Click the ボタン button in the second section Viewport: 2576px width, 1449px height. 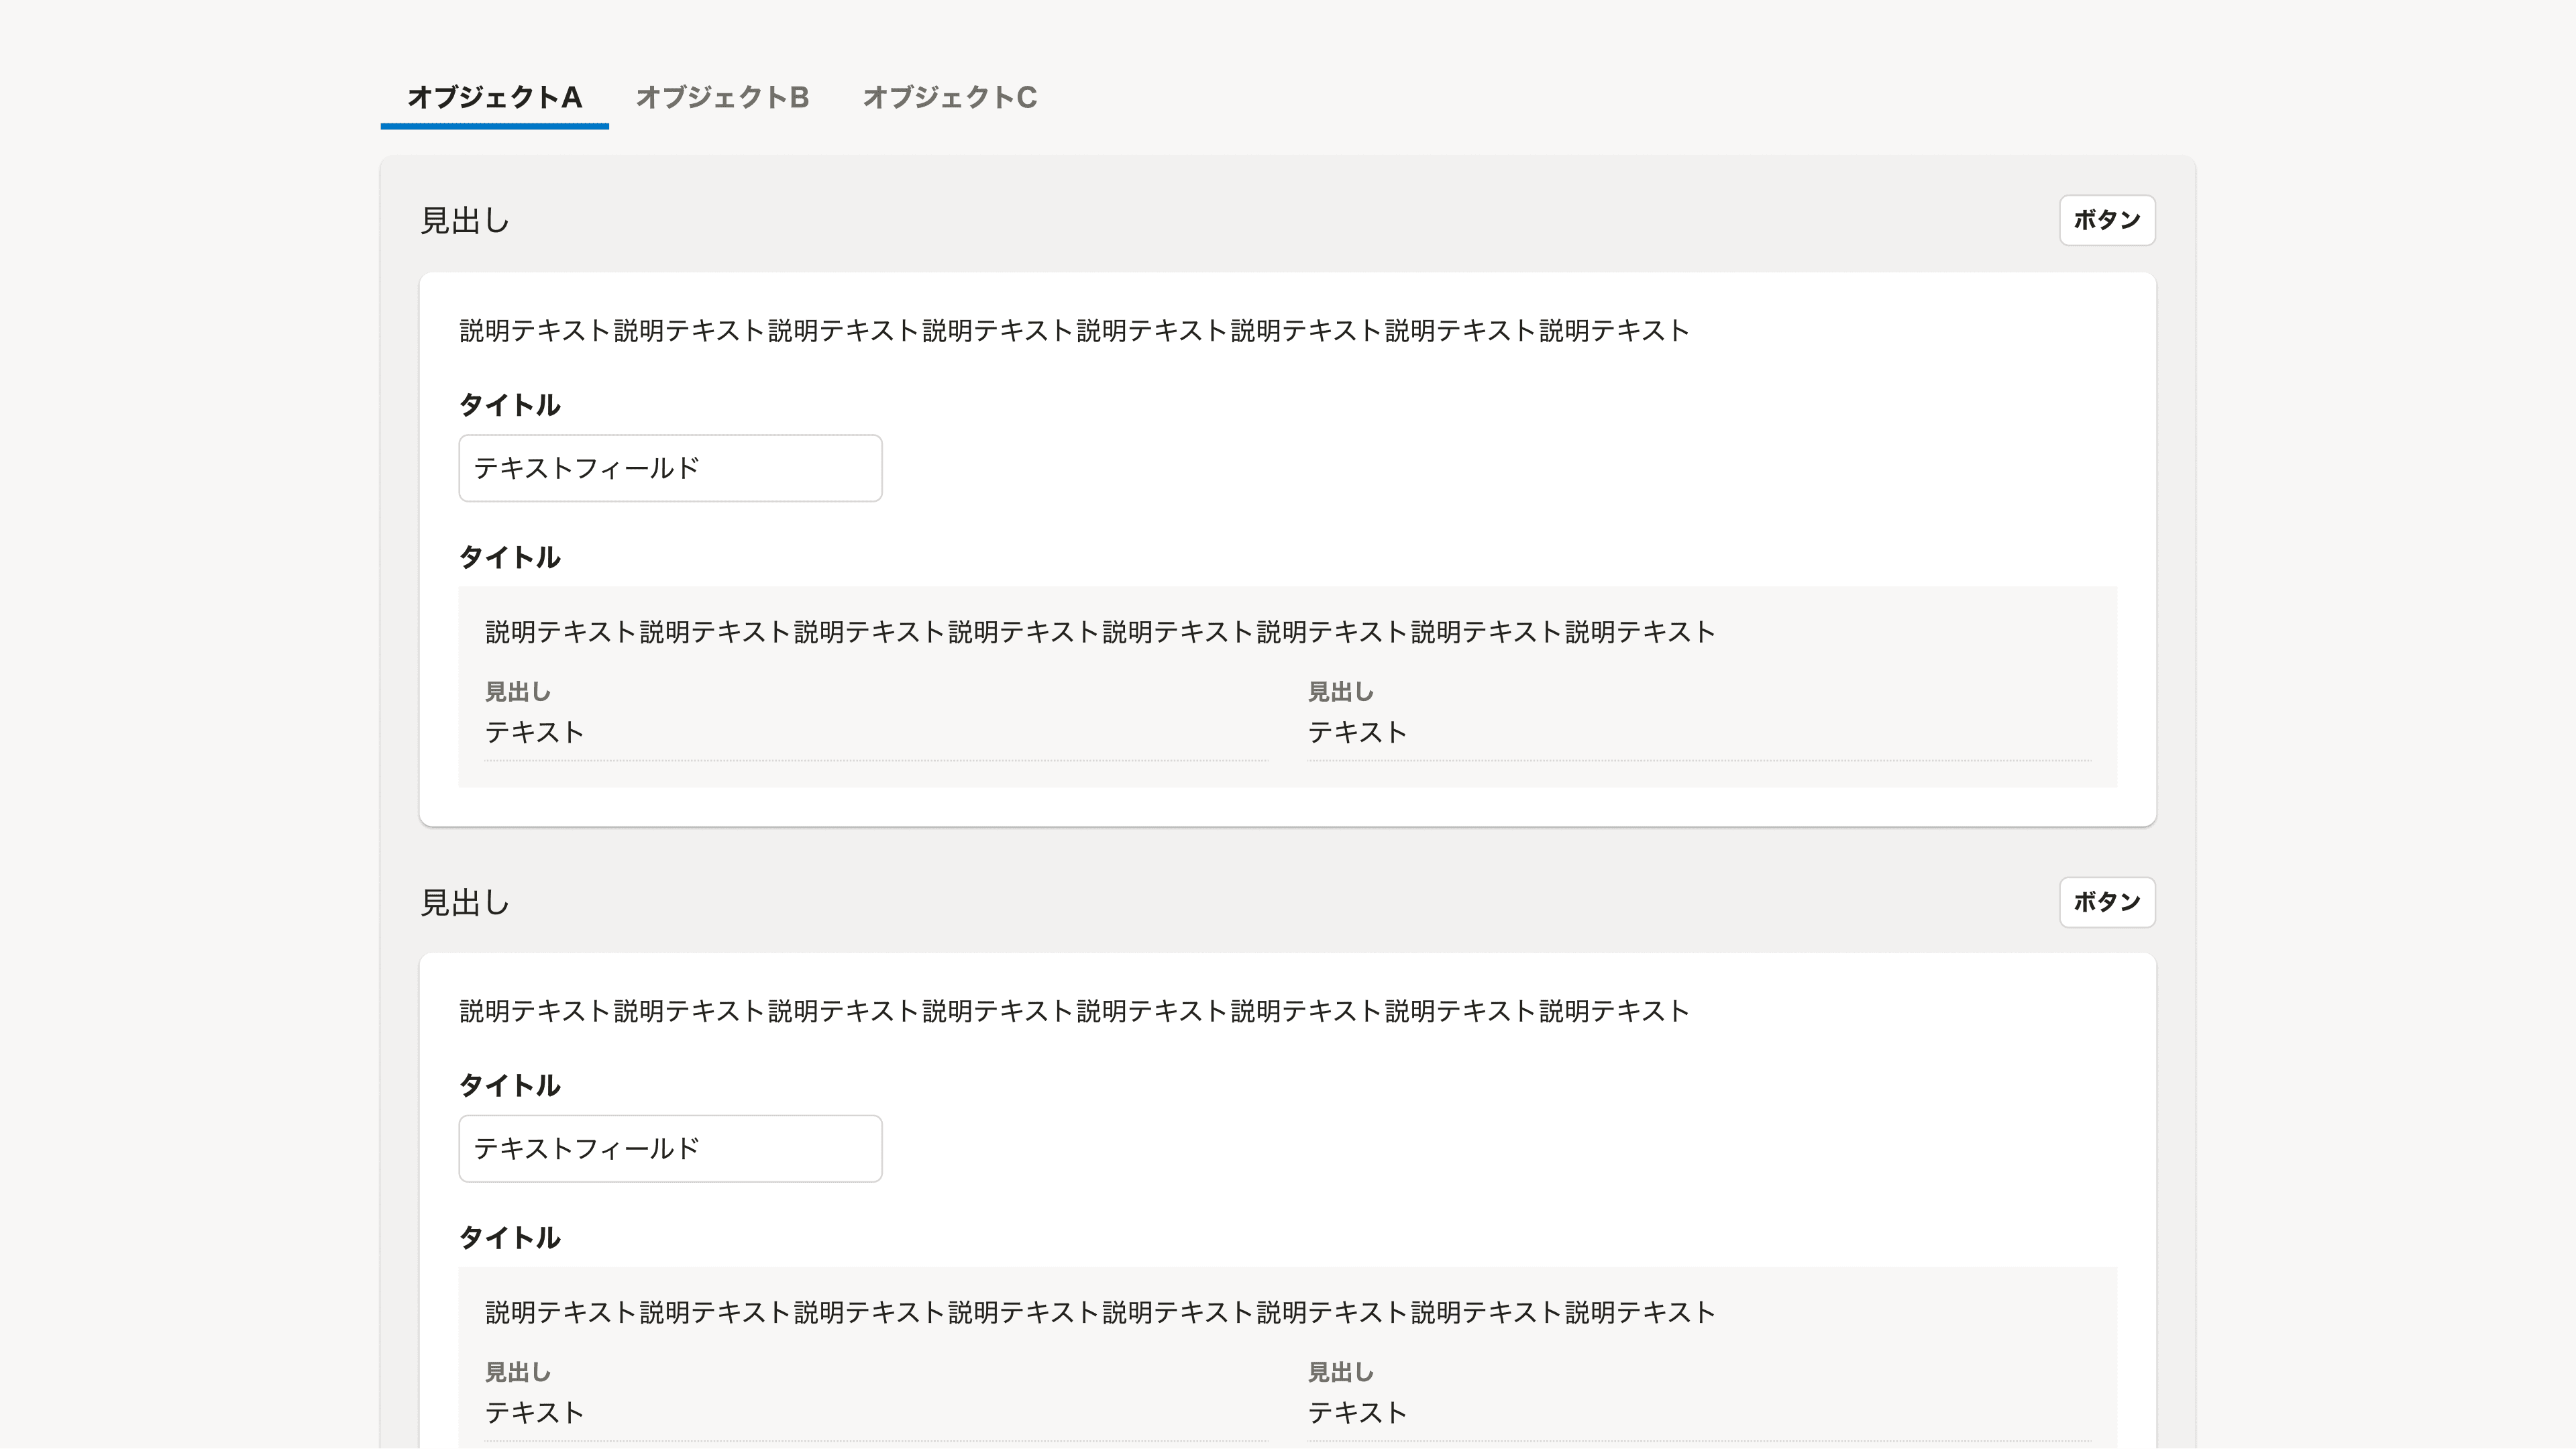pyautogui.click(x=2107, y=903)
